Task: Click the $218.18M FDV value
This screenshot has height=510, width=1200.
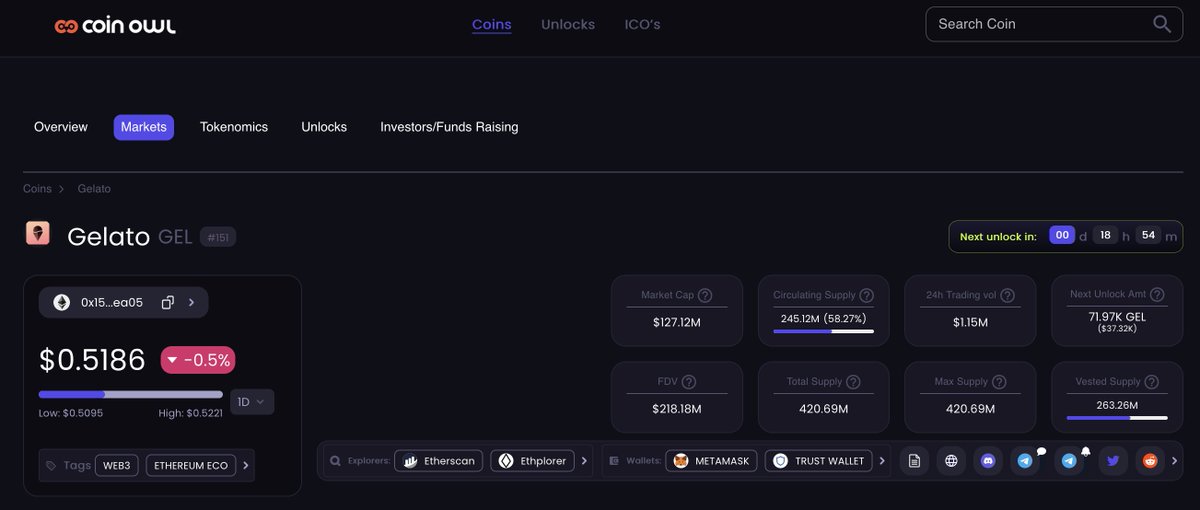Action: pos(677,409)
